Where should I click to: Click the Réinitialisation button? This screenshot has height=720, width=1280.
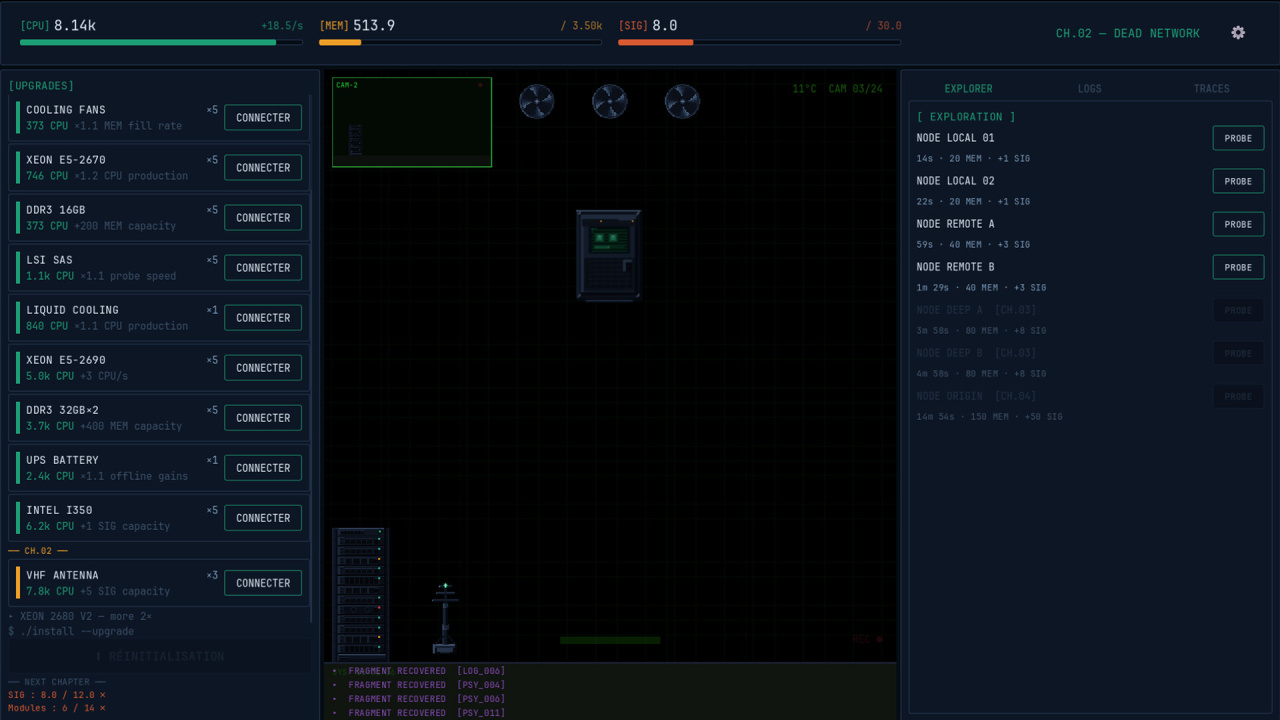pos(160,656)
